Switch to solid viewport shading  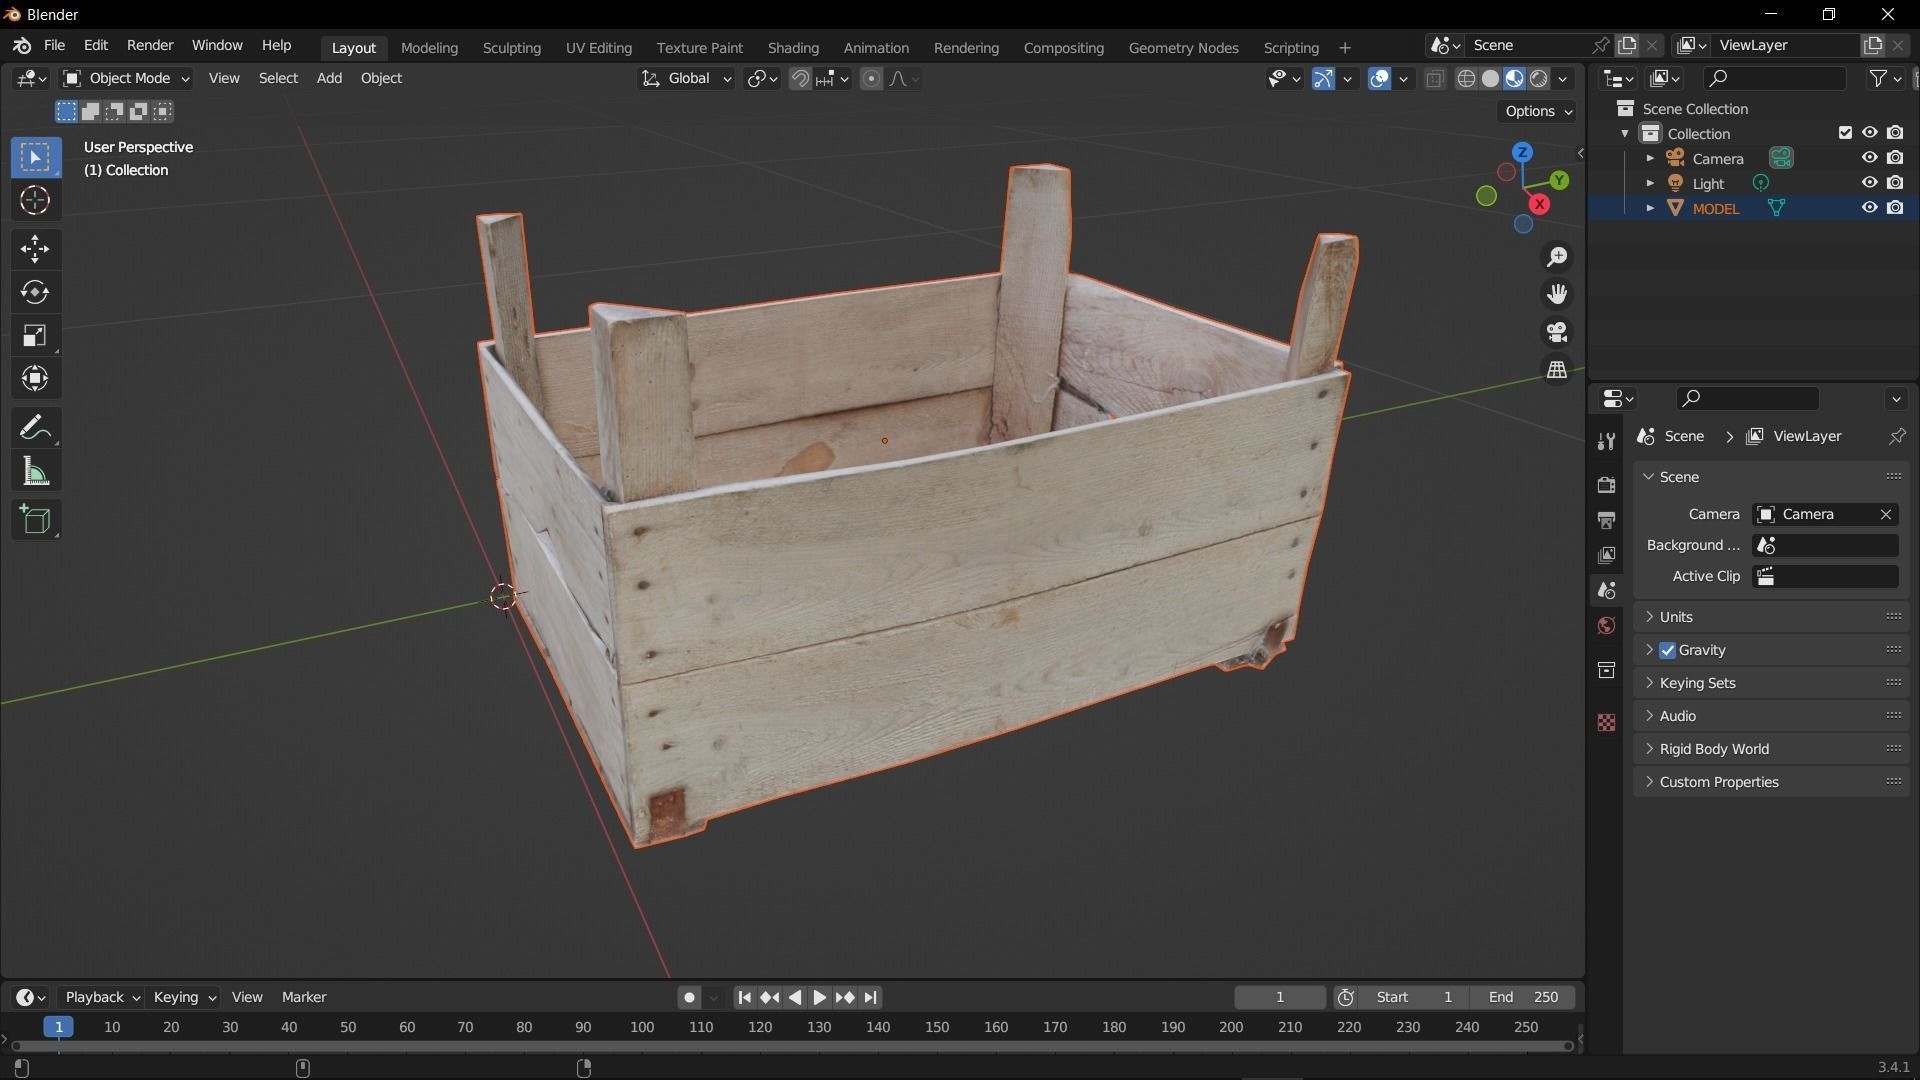pyautogui.click(x=1490, y=79)
